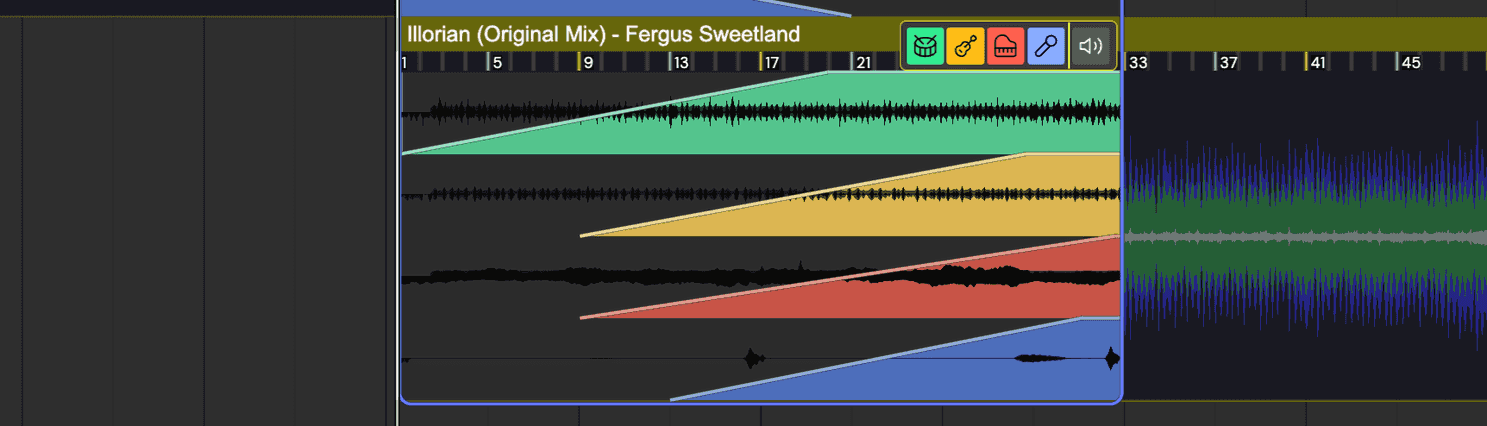Click bar marker 37 on the ruler
Screen dimensions: 1487x426
coord(1229,62)
